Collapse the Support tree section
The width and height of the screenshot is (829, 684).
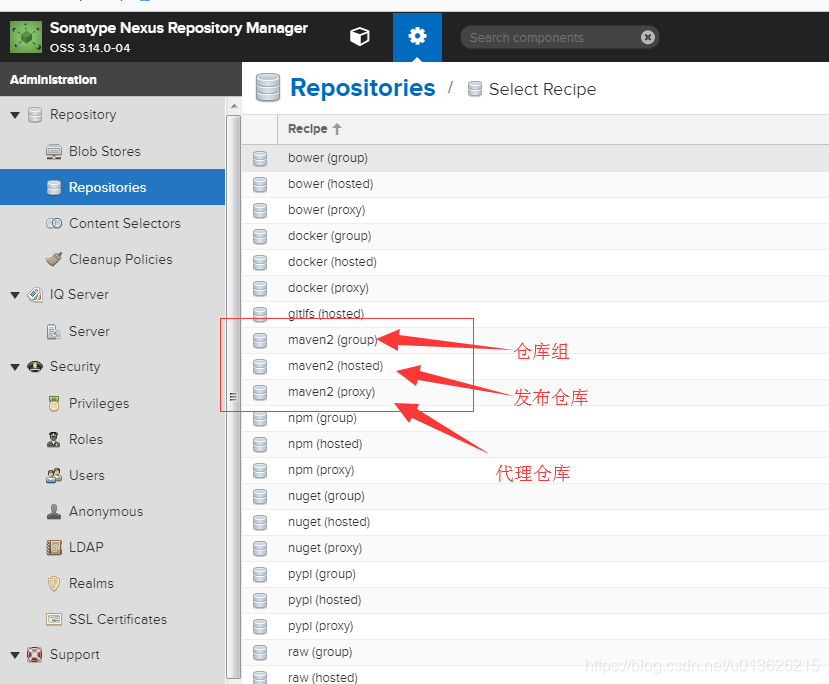[x=15, y=655]
